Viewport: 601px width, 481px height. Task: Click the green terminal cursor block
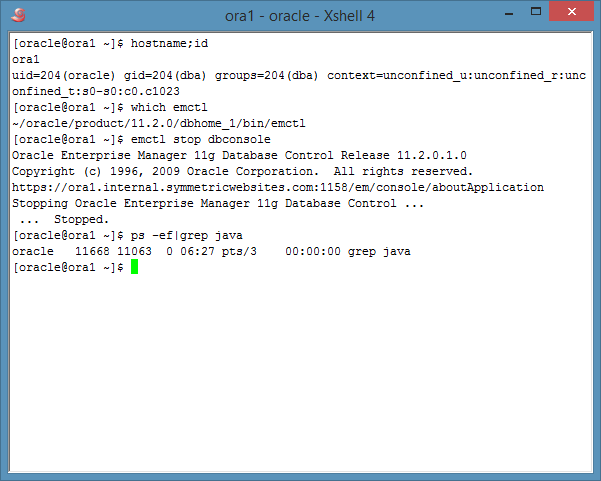coord(134,267)
